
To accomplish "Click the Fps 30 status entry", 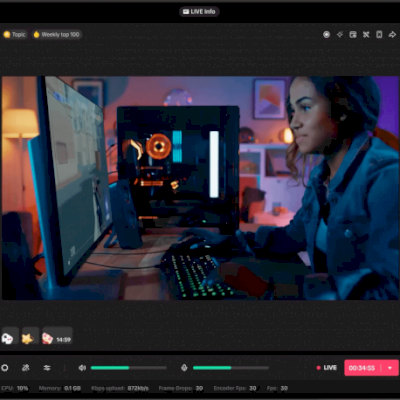I will pos(277,388).
